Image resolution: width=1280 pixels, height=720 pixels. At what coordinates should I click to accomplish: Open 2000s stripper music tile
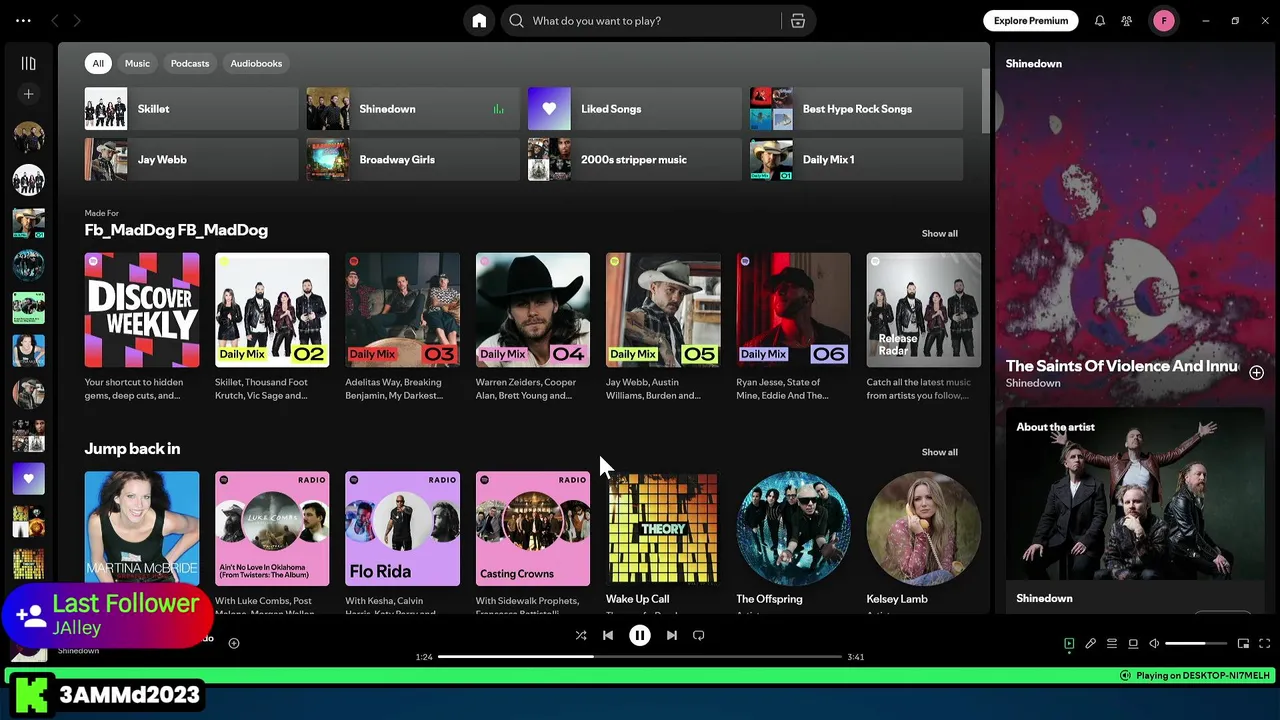(634, 160)
